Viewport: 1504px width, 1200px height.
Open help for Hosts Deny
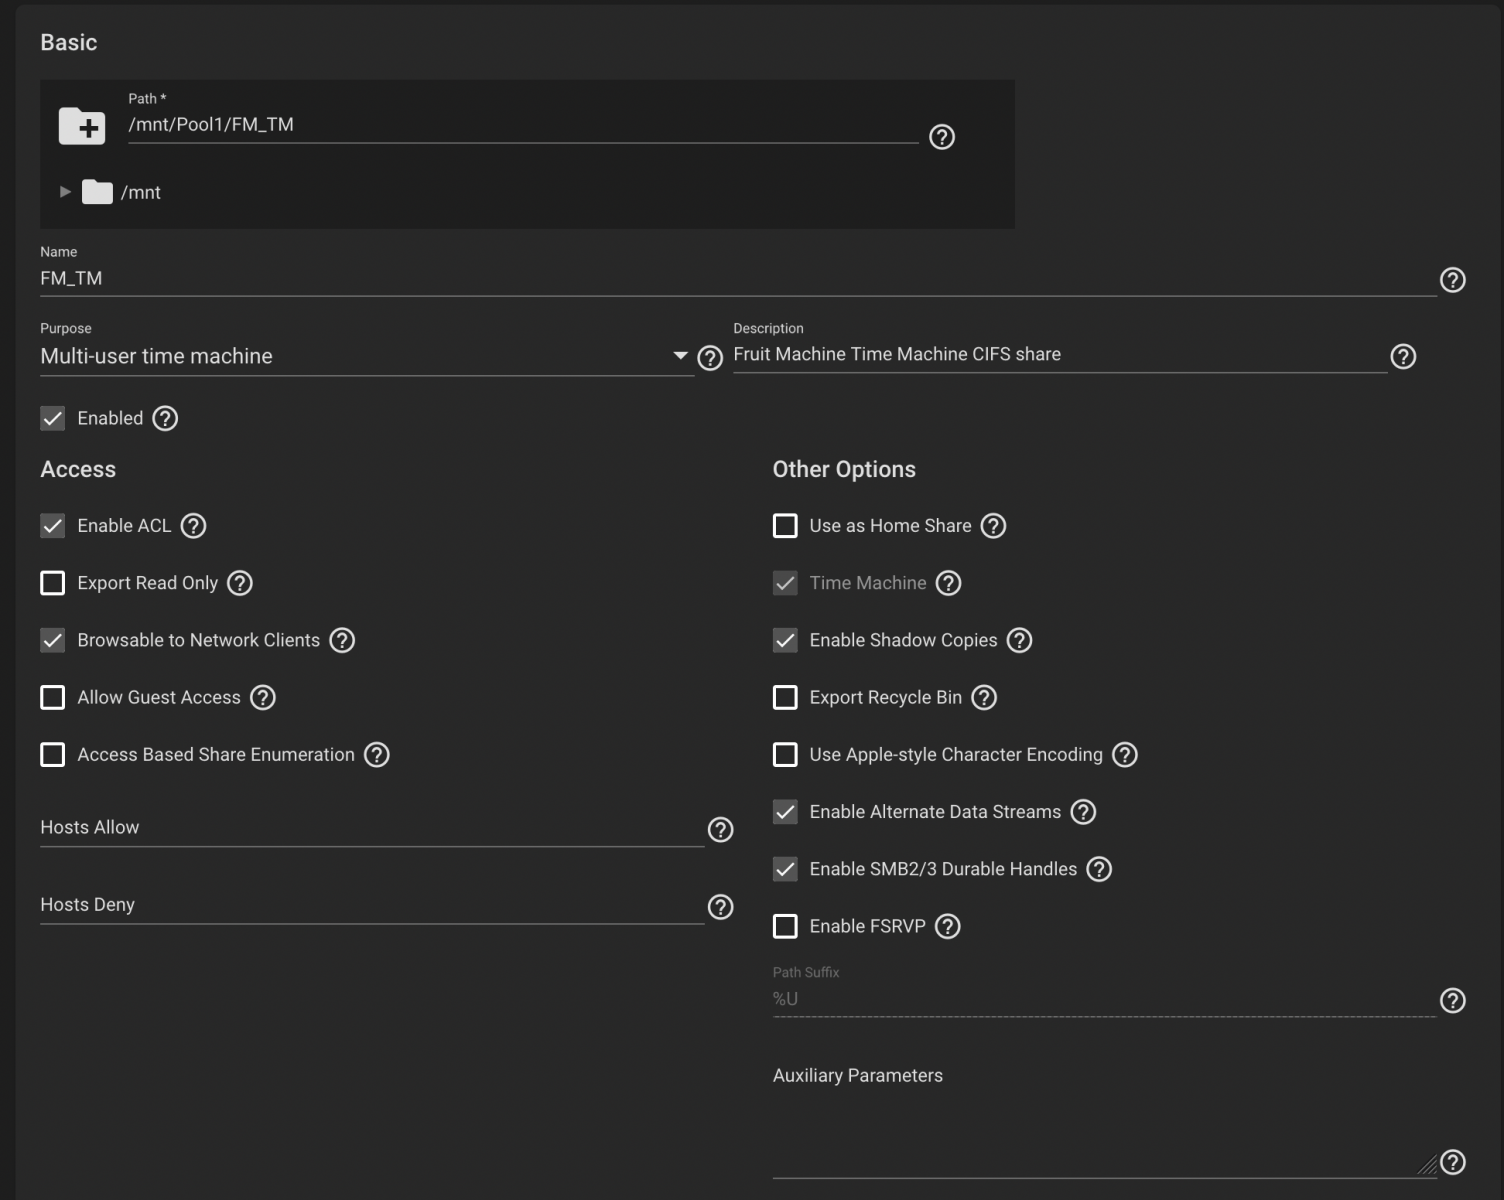[x=720, y=907]
